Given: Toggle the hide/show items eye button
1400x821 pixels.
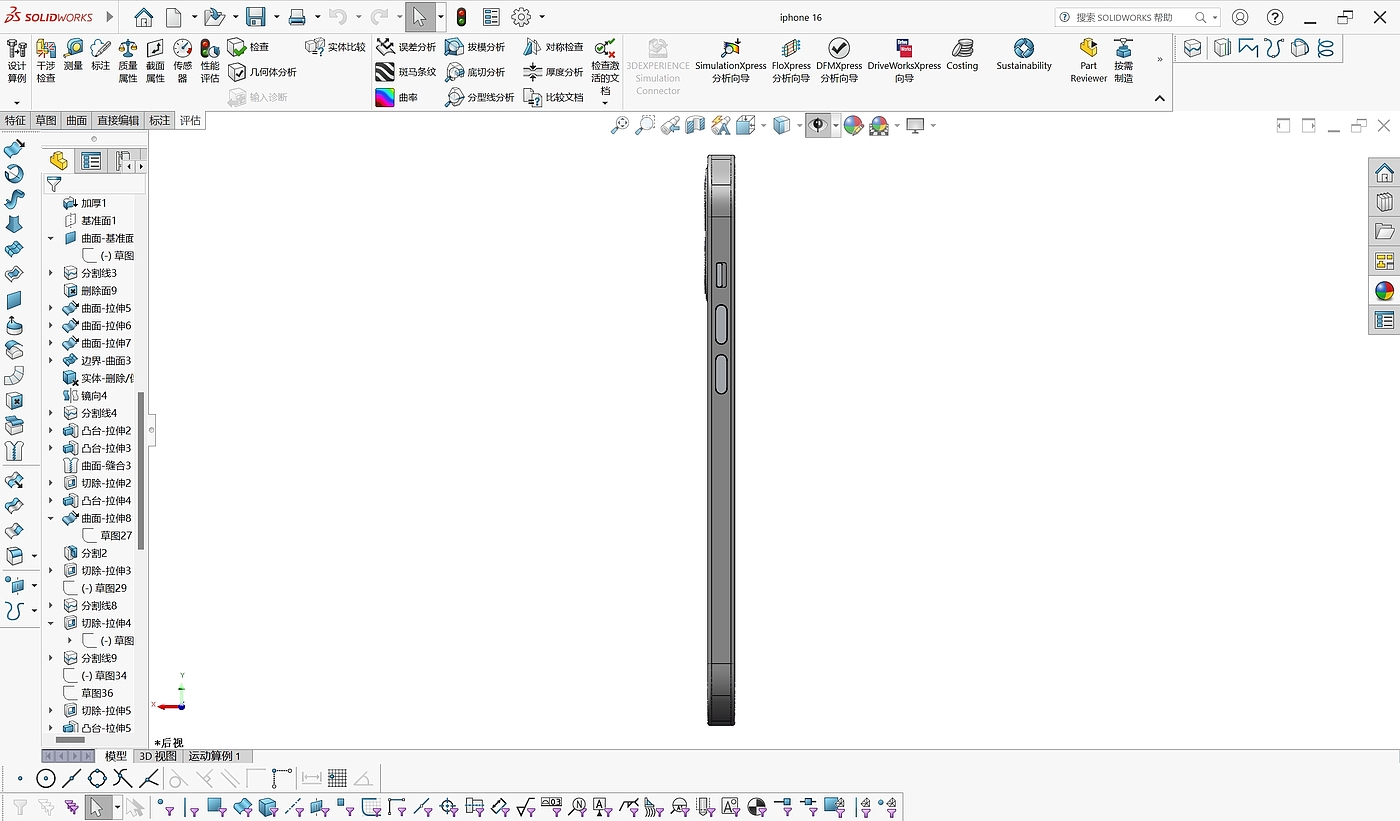Looking at the screenshot, I should click(x=818, y=125).
